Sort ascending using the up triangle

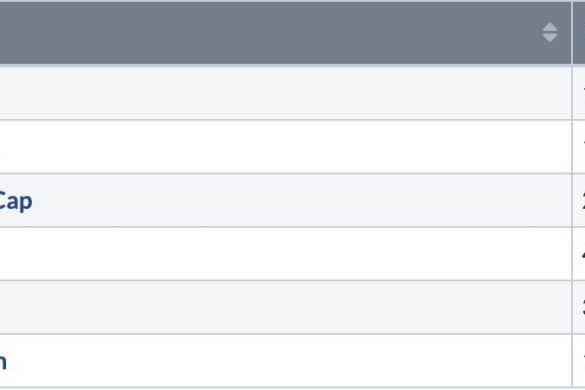point(550,27)
